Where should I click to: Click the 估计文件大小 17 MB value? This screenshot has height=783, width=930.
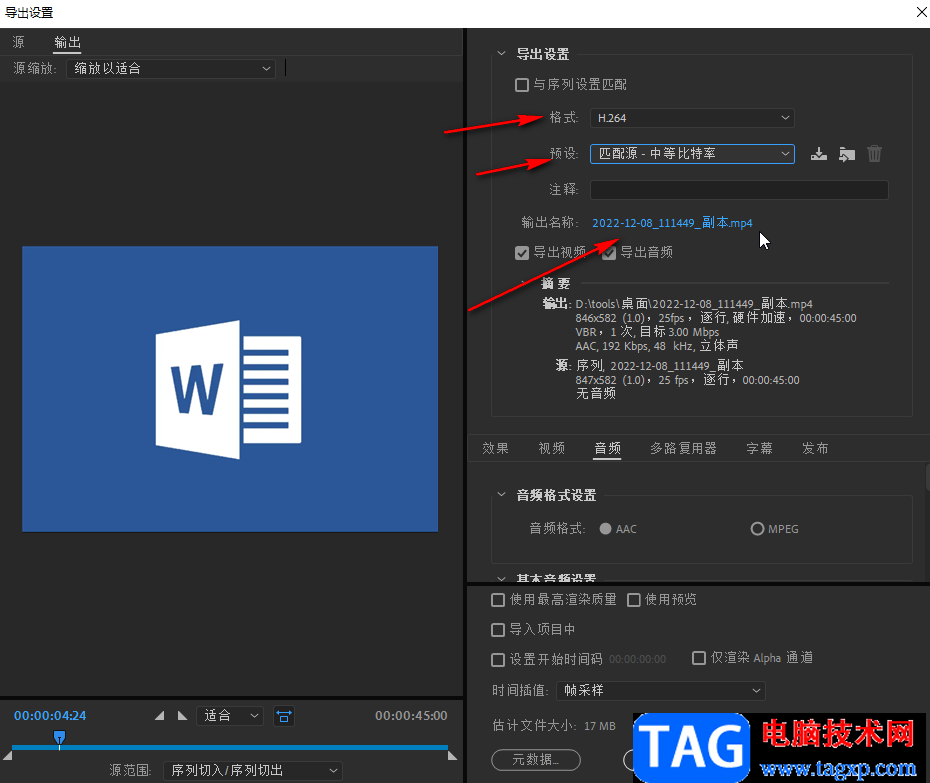pos(600,726)
